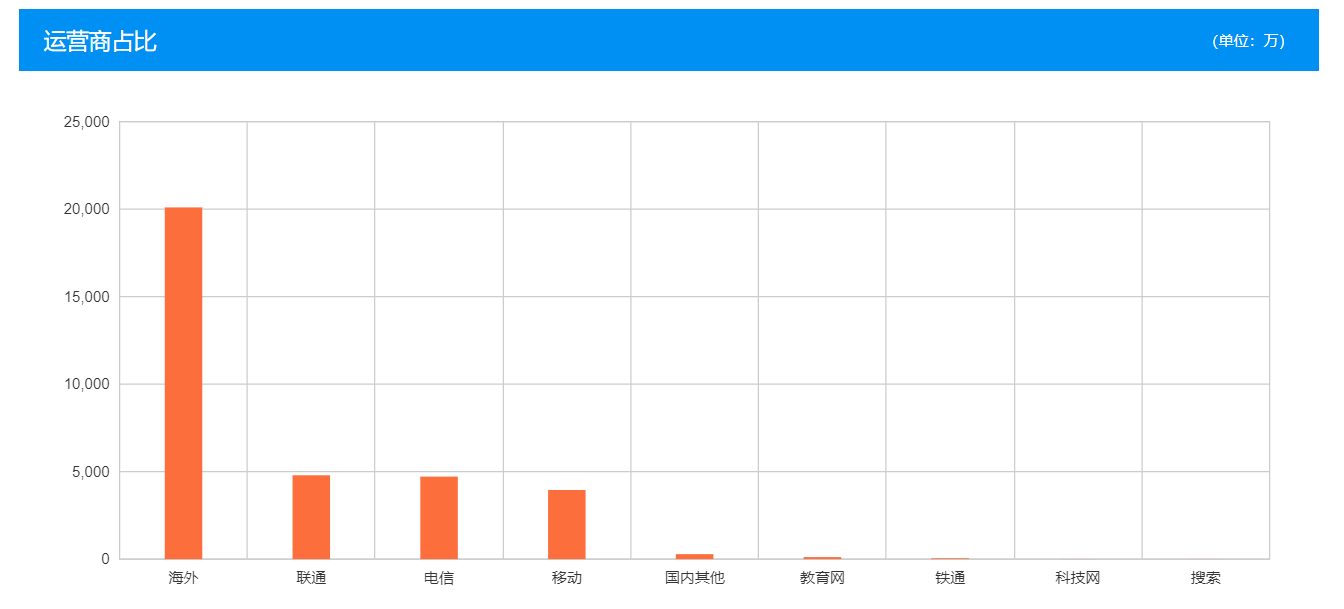Click the 25,000 y-axis label
1344x609 pixels.
86,122
